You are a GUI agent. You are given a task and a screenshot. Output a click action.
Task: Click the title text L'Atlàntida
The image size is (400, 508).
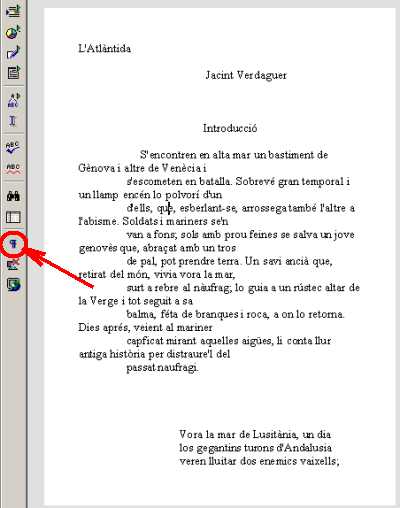click(104, 49)
